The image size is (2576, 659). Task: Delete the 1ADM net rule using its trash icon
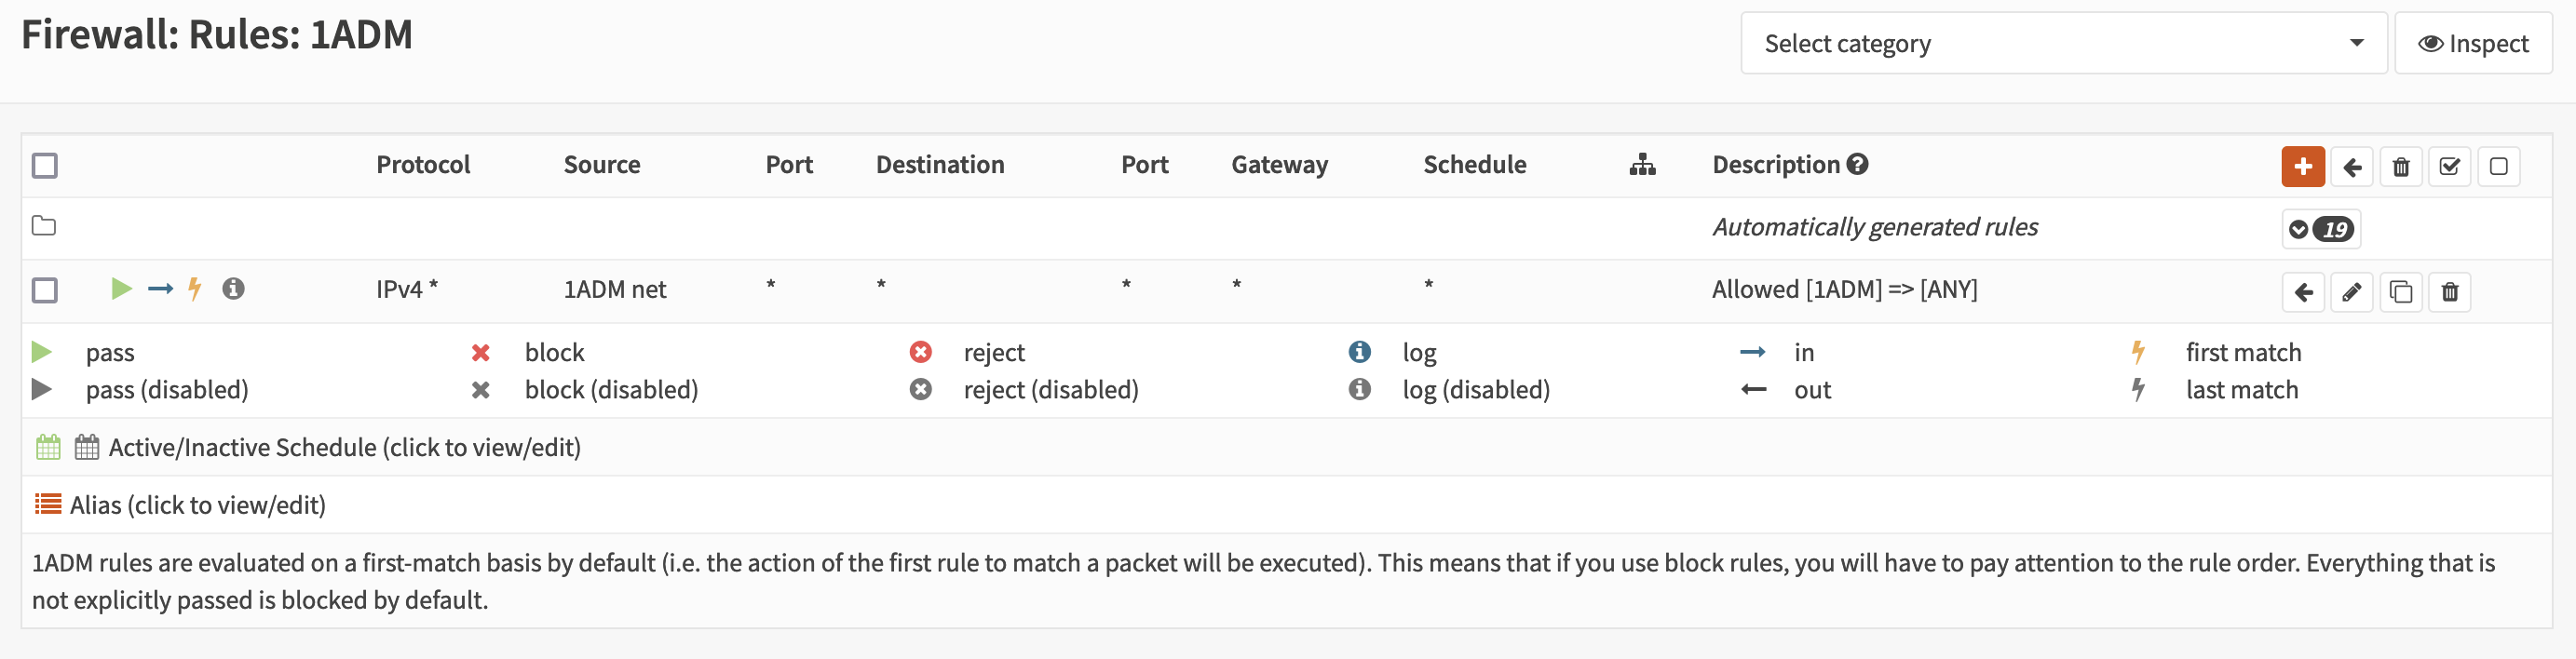[2449, 292]
